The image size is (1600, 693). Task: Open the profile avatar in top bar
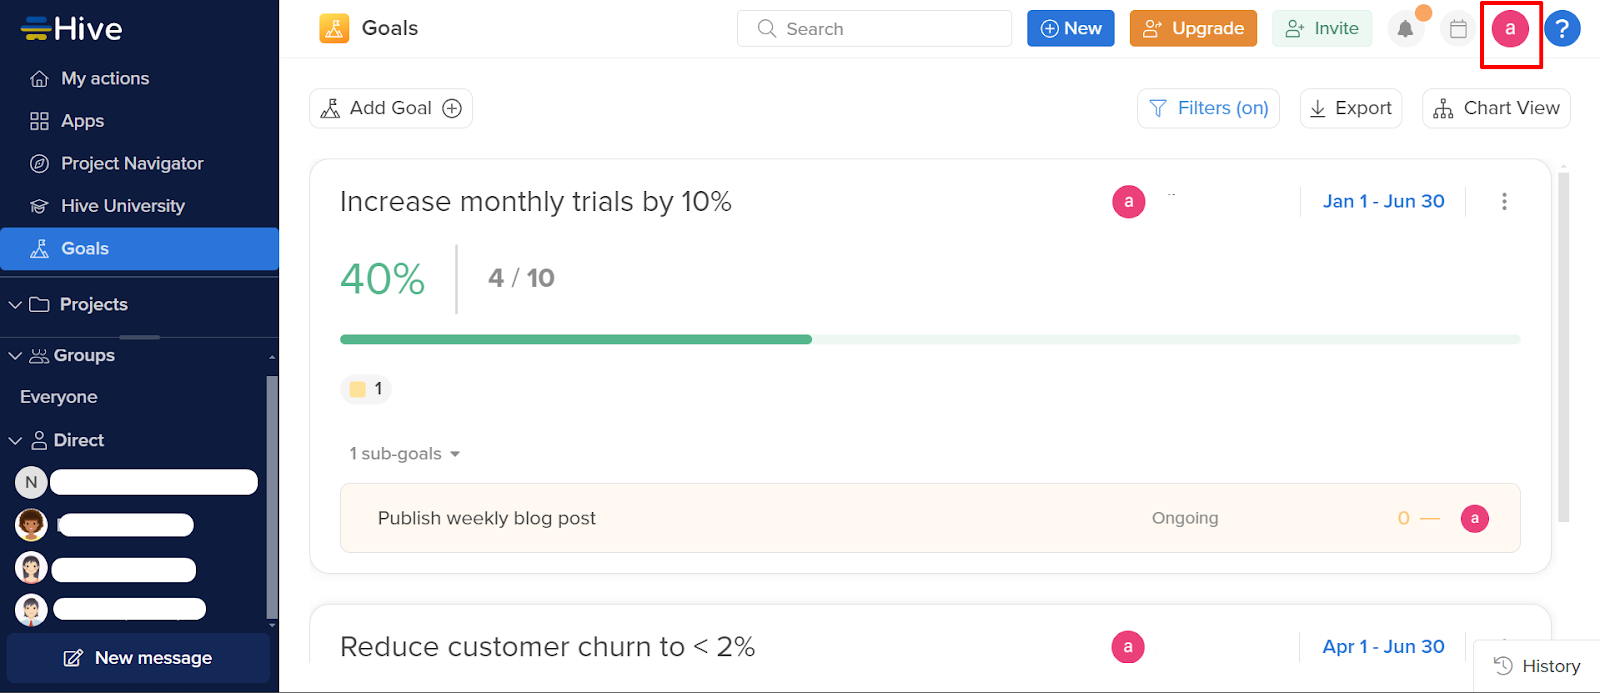point(1510,29)
